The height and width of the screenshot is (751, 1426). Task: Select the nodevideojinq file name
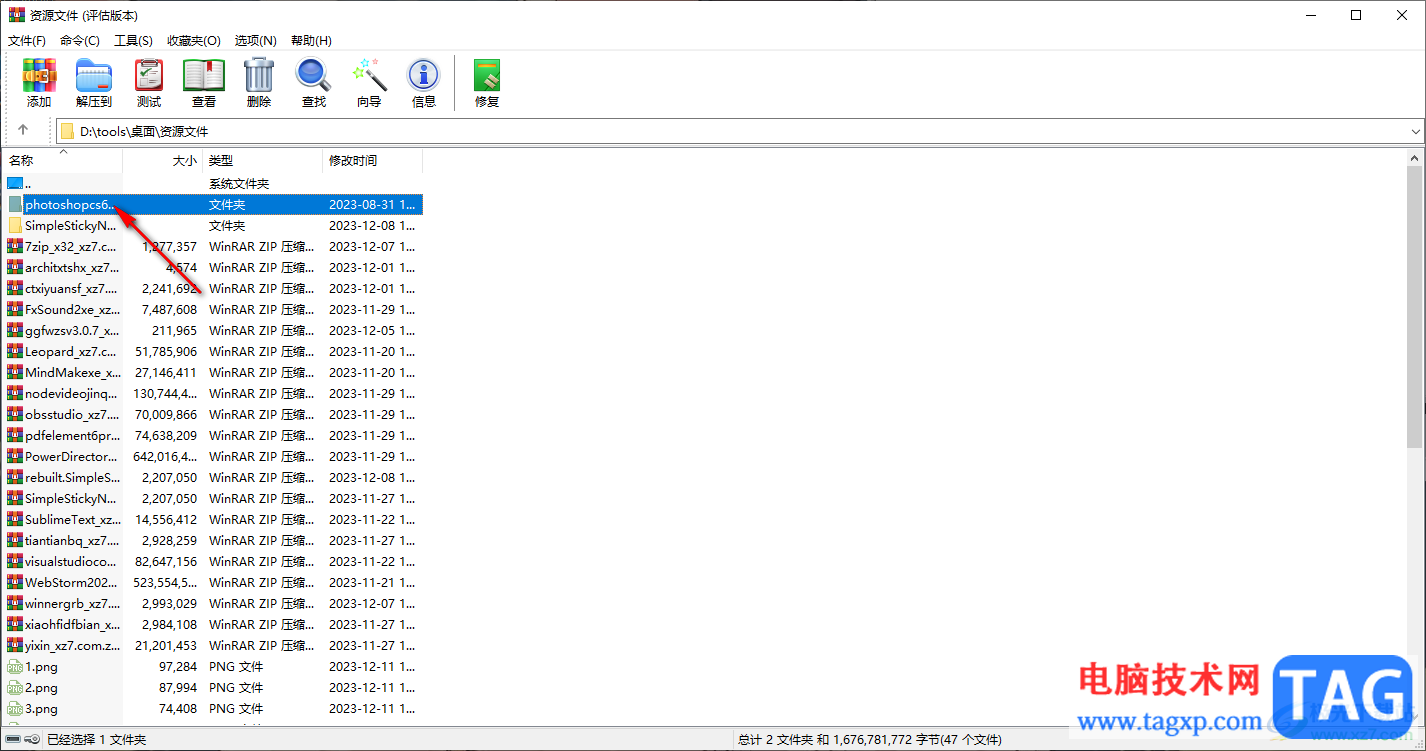click(x=71, y=393)
